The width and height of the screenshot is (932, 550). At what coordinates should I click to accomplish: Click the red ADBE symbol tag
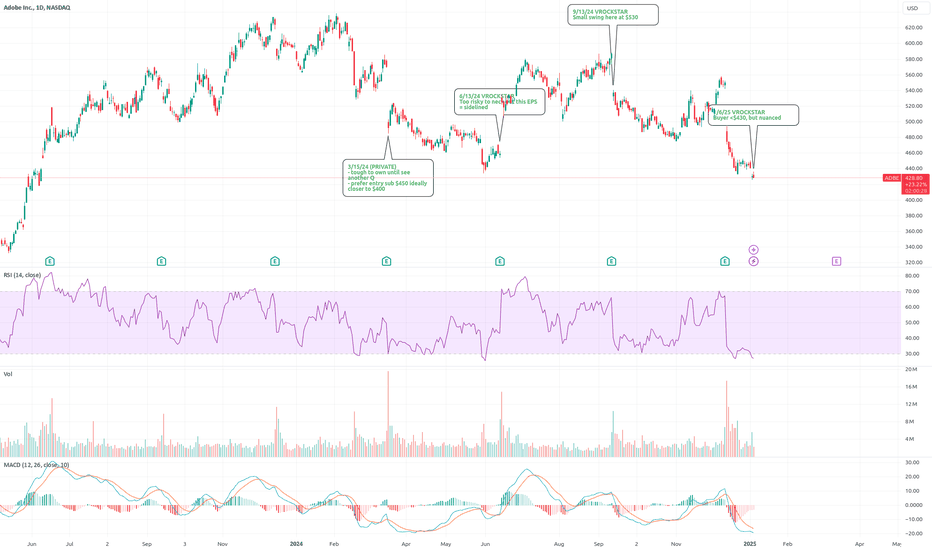coord(891,178)
